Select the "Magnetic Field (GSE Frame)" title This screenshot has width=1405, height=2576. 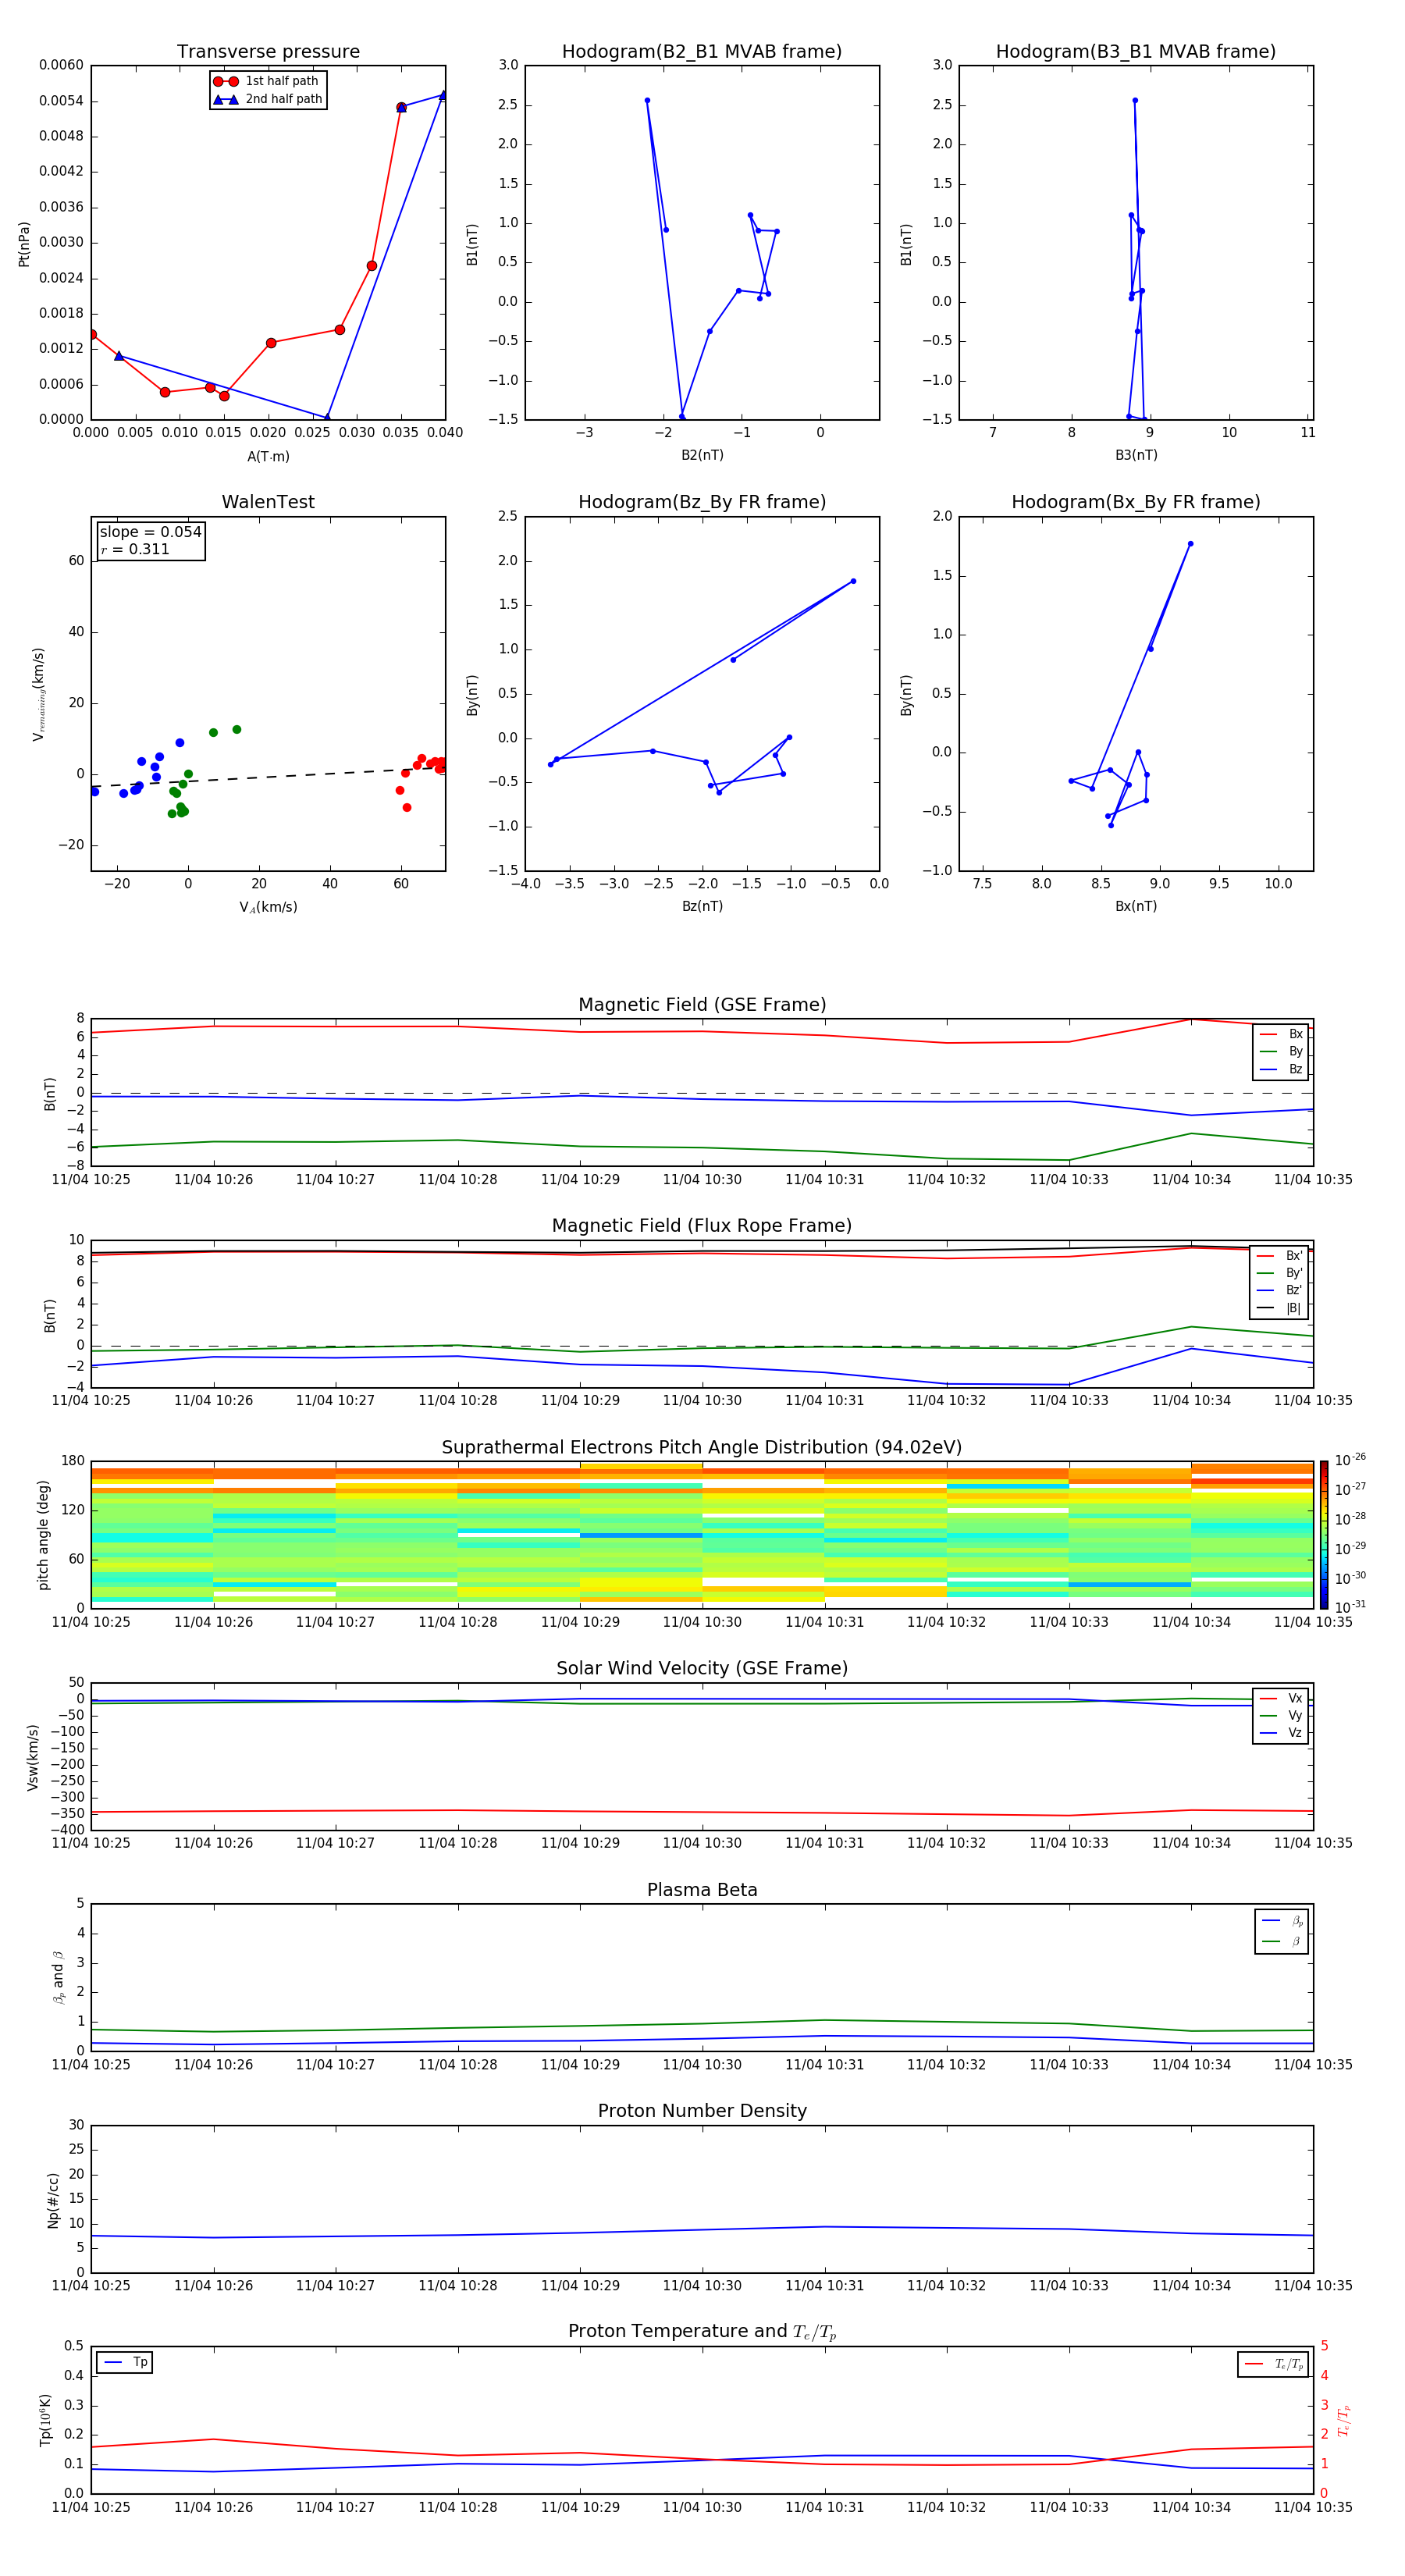702,1005
